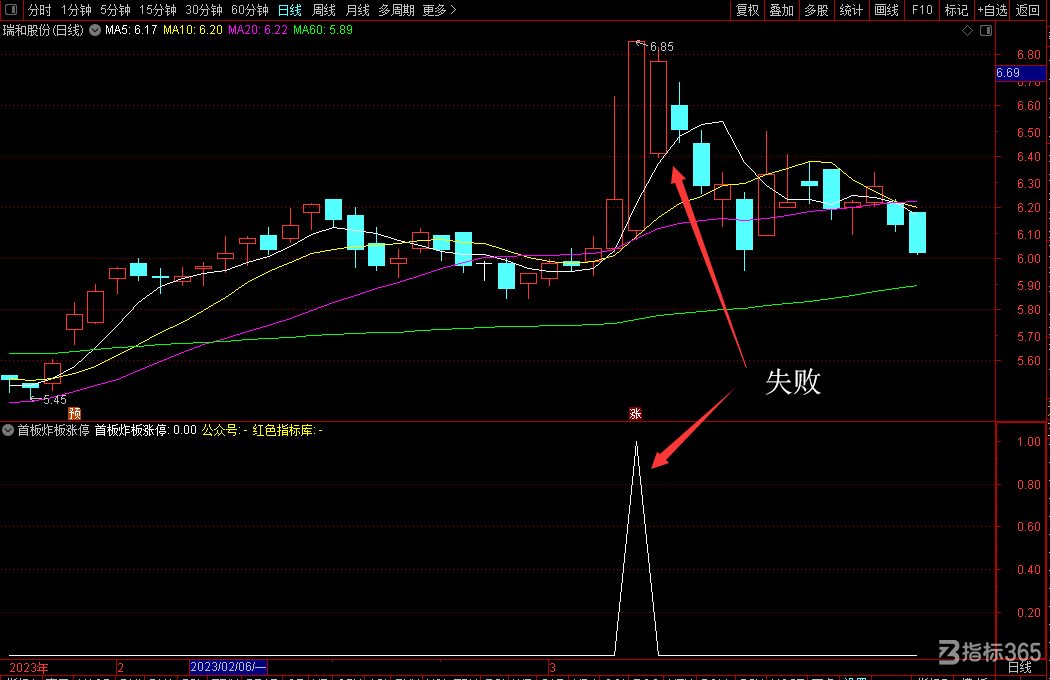Viewport: 1050px width, 680px height.
Task: Switch to 60分钟 period
Action: click(250, 10)
